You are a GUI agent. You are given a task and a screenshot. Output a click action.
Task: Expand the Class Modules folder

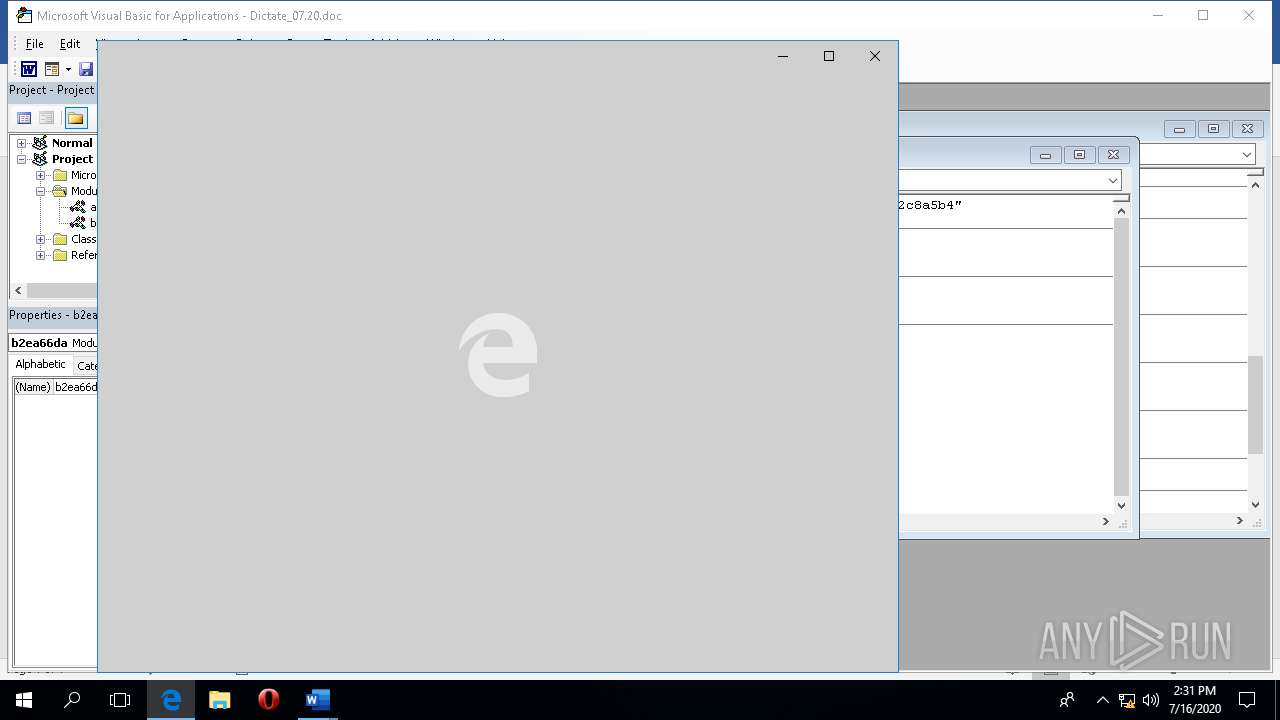(41, 239)
